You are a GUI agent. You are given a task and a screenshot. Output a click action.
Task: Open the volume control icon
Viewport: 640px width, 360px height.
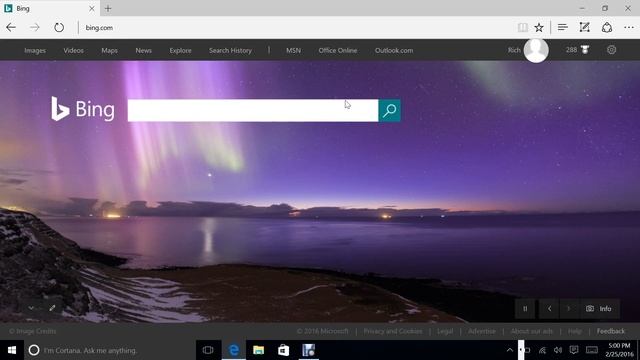click(x=558, y=350)
